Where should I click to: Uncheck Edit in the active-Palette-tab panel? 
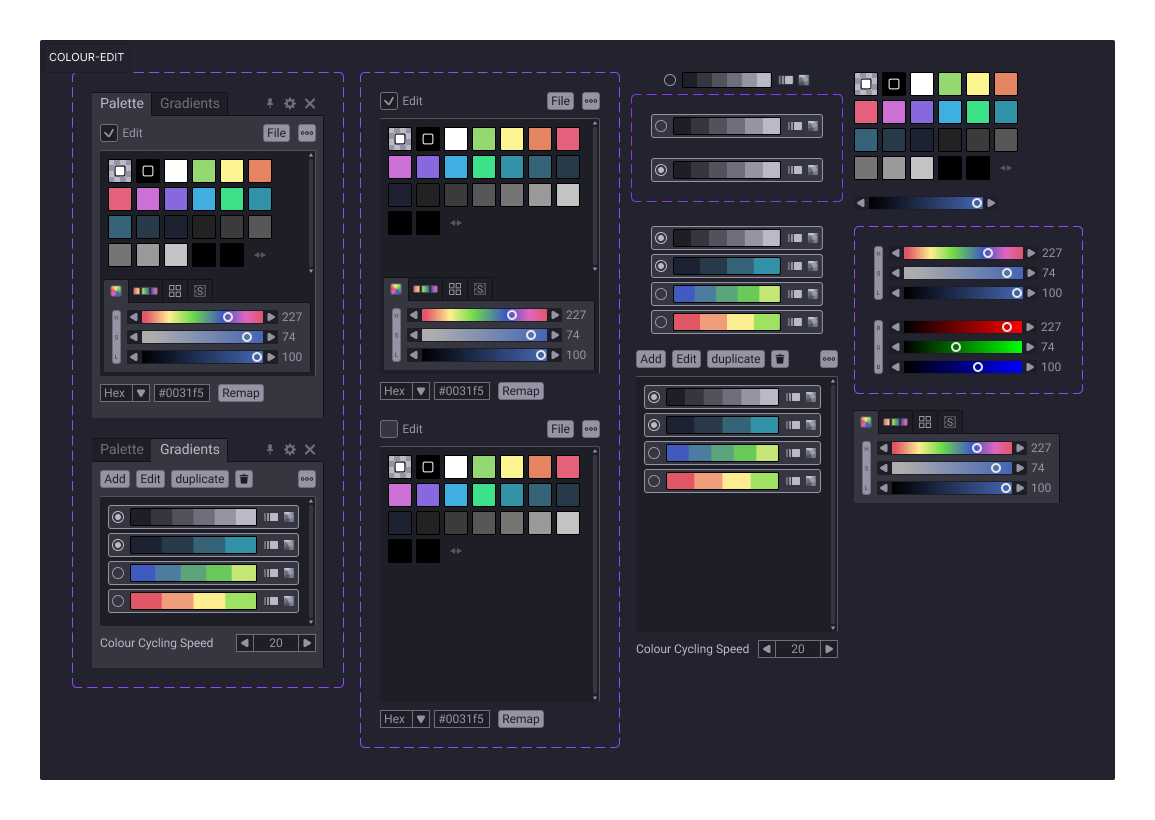point(109,133)
